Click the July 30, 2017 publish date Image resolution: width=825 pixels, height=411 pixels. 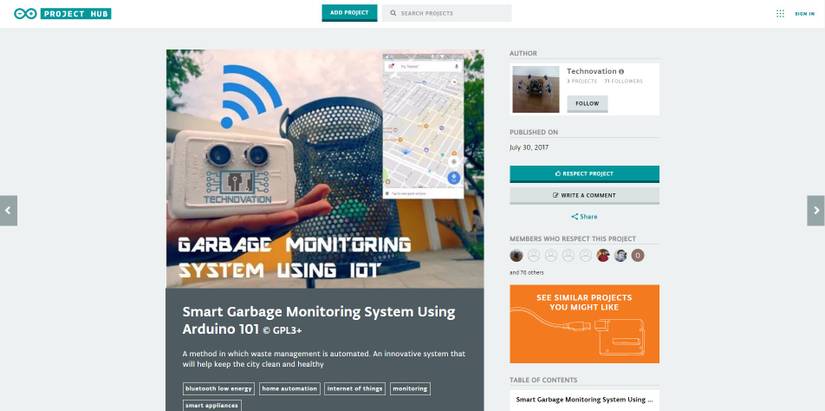coord(529,147)
